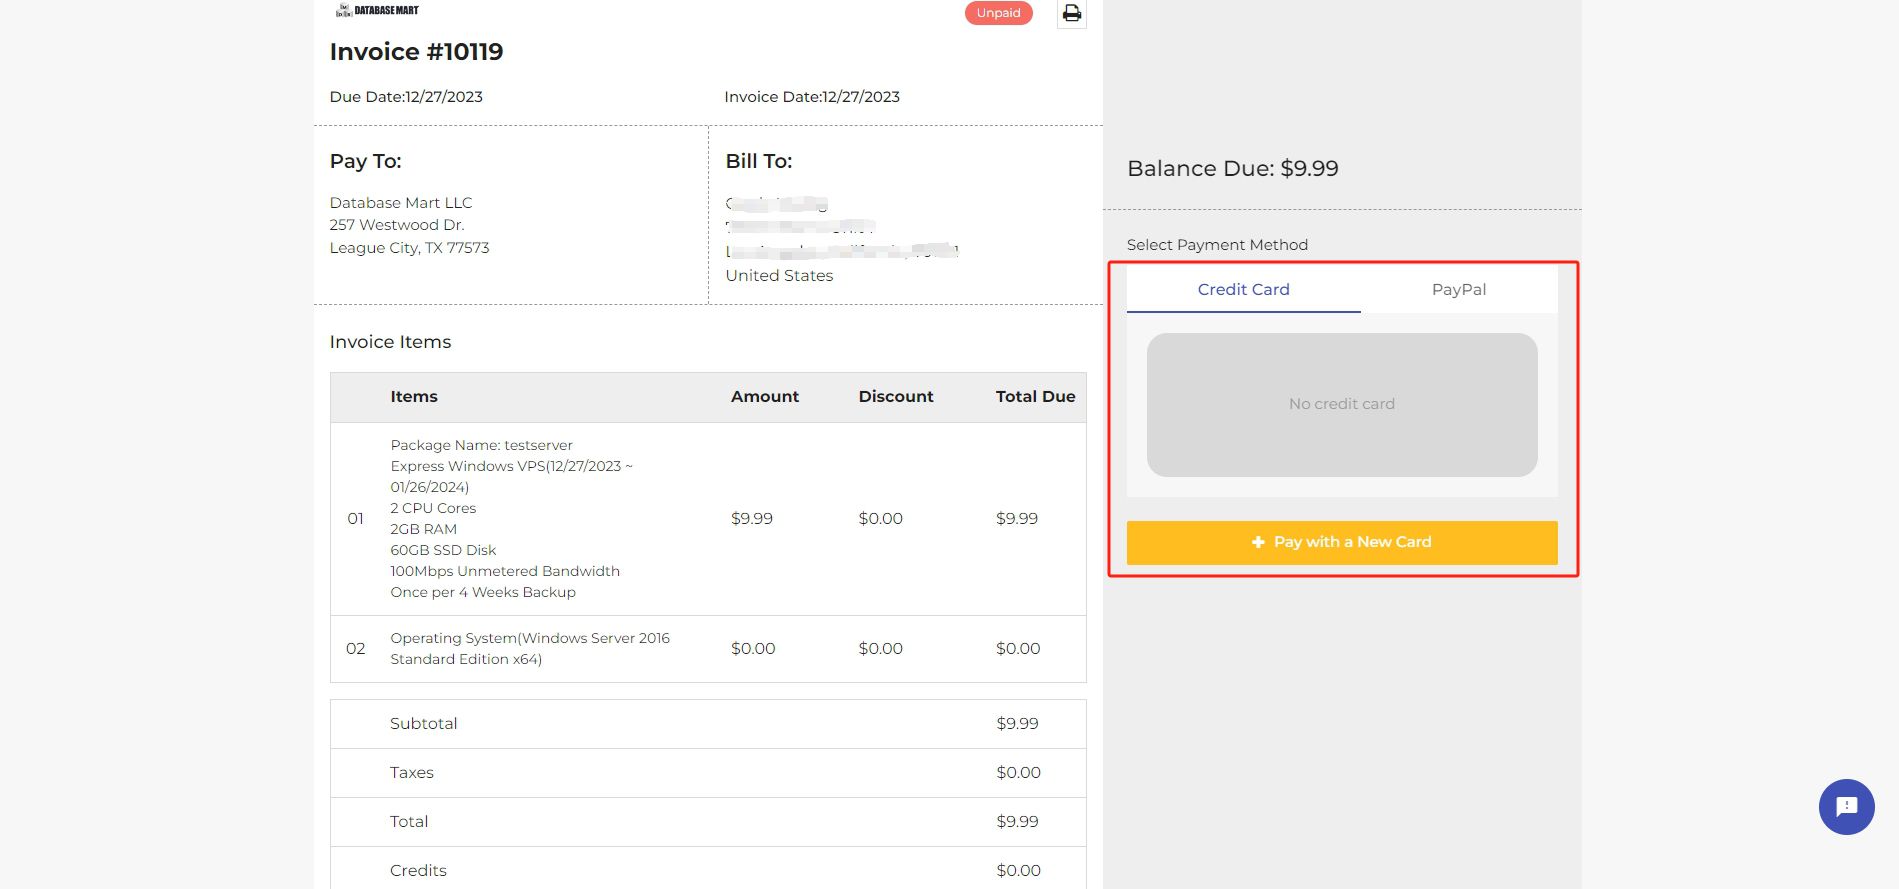Click the Database Mart LLC text
Screen dimensions: 1899x889
[401, 203]
